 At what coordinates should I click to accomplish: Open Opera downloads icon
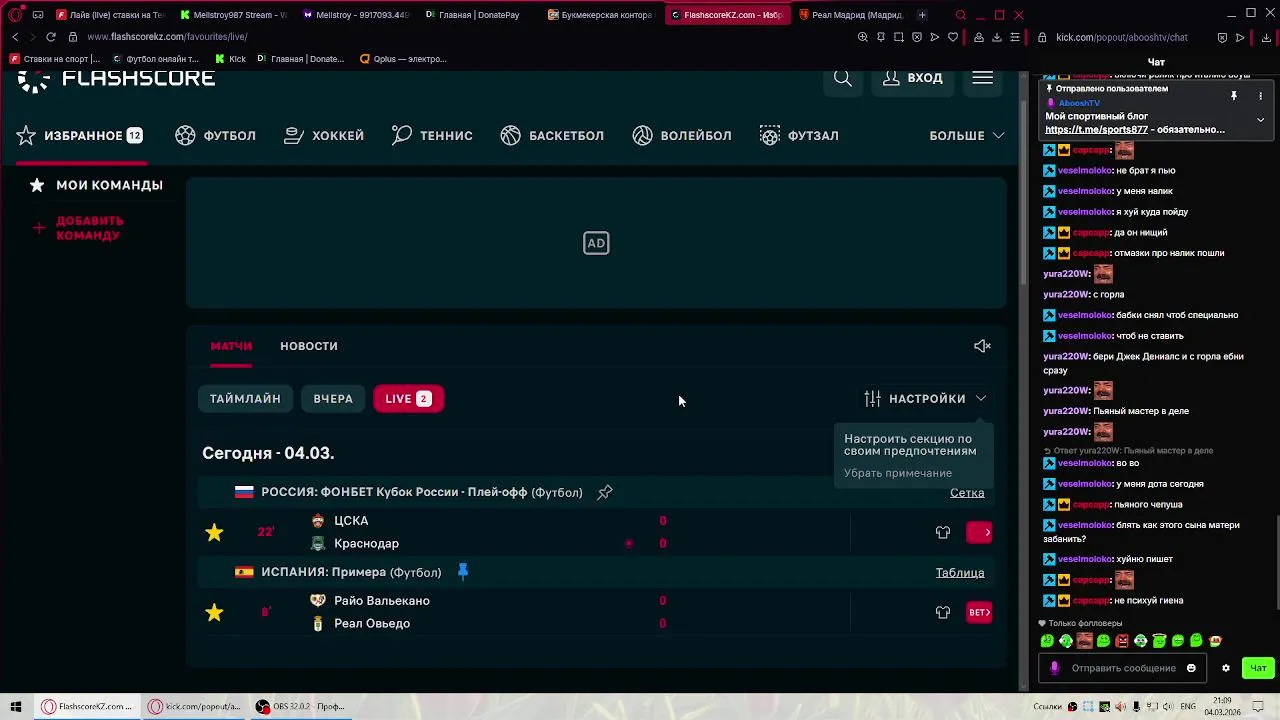point(996,37)
